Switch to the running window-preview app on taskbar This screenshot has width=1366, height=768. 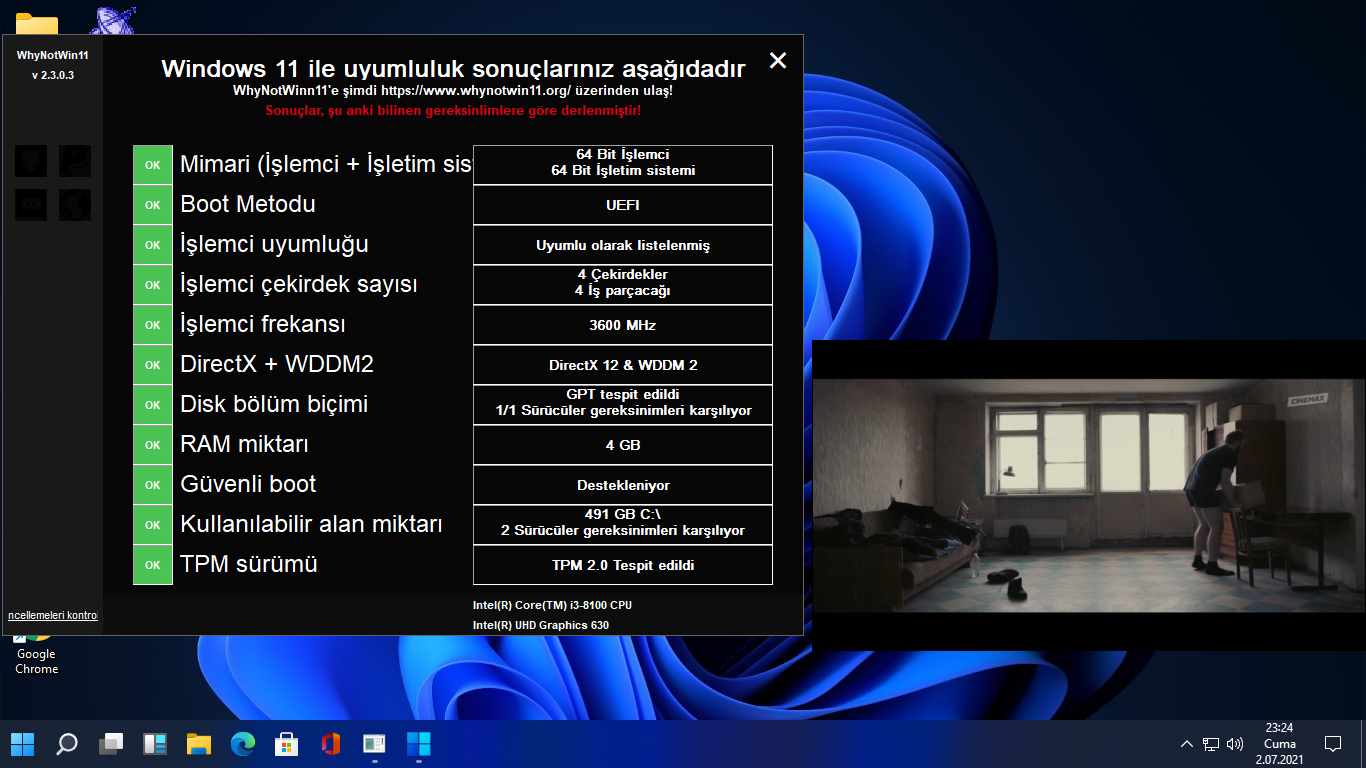click(x=375, y=744)
